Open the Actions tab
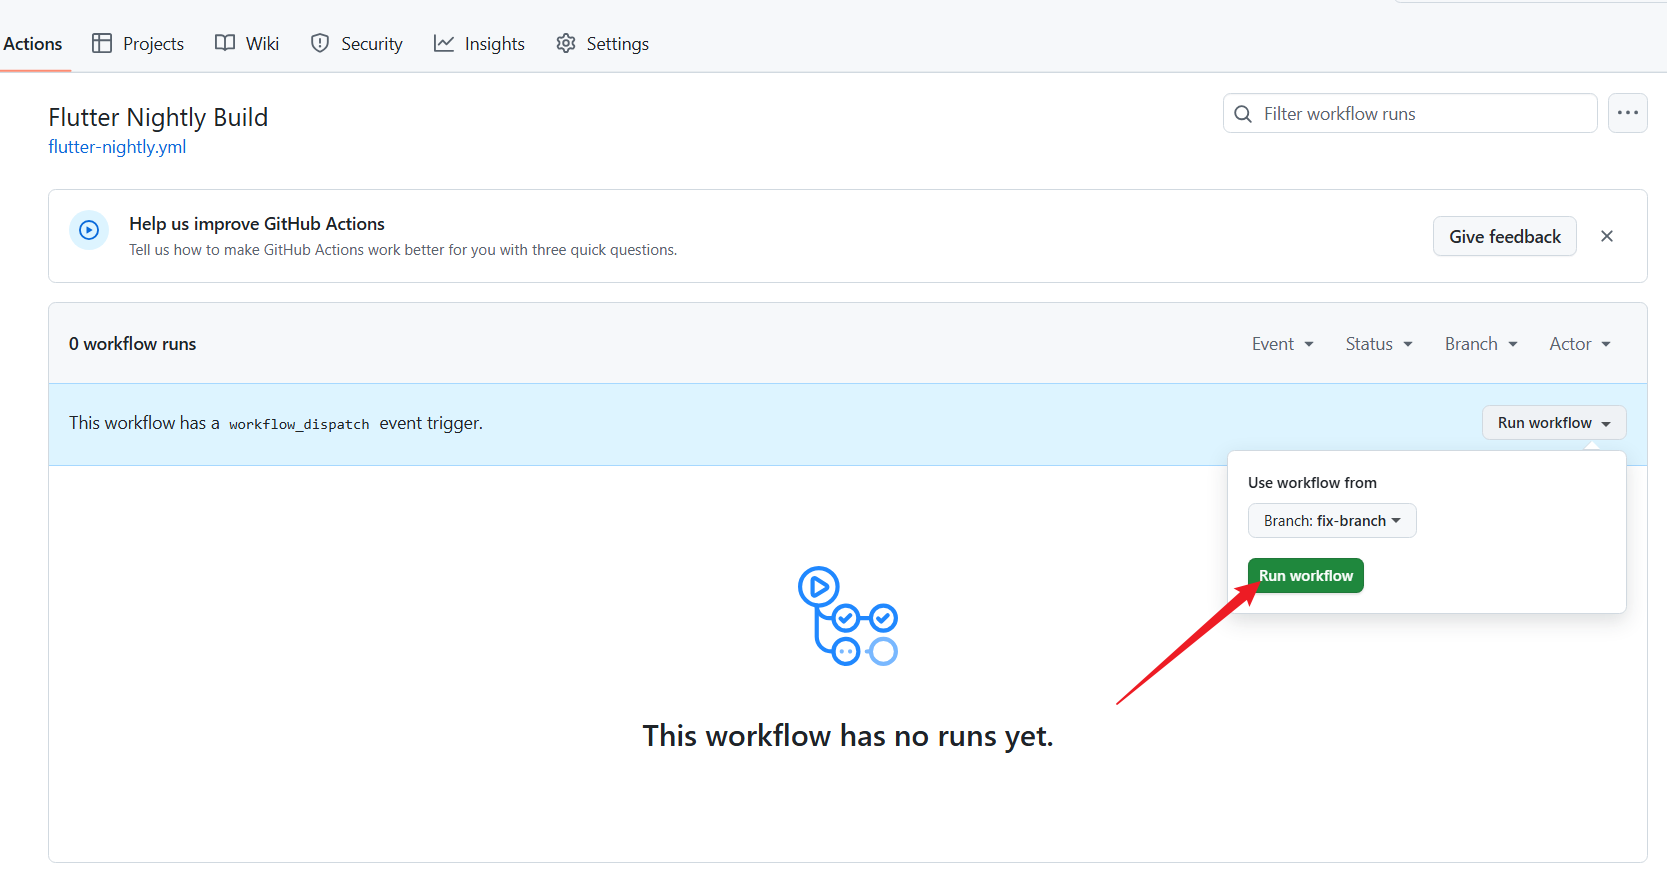The height and width of the screenshot is (876, 1667). 32,44
